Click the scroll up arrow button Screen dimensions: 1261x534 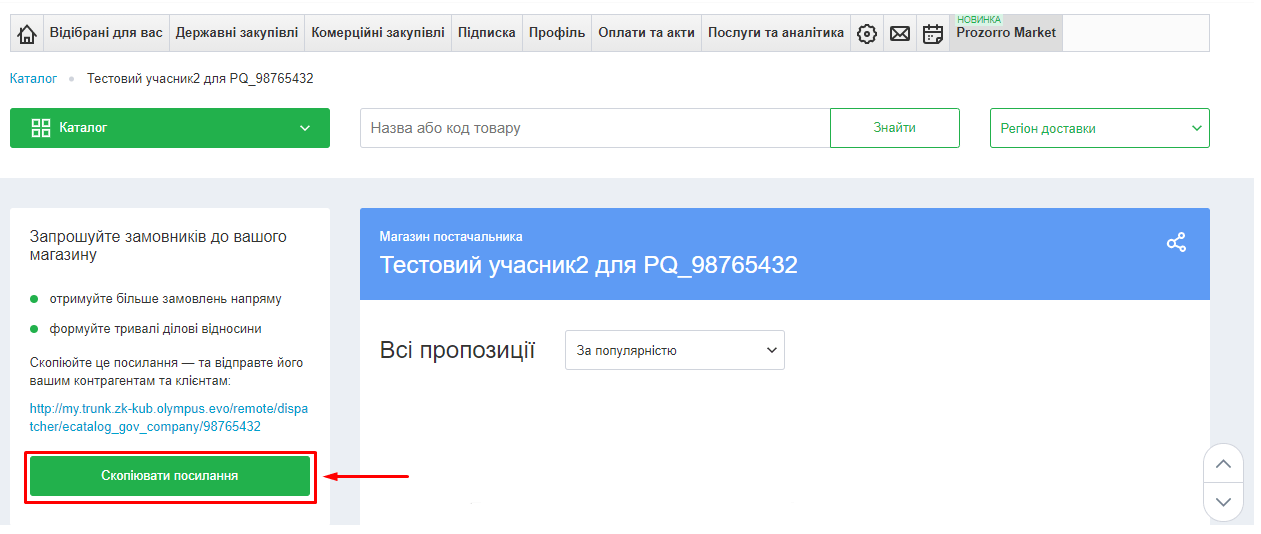point(1223,464)
